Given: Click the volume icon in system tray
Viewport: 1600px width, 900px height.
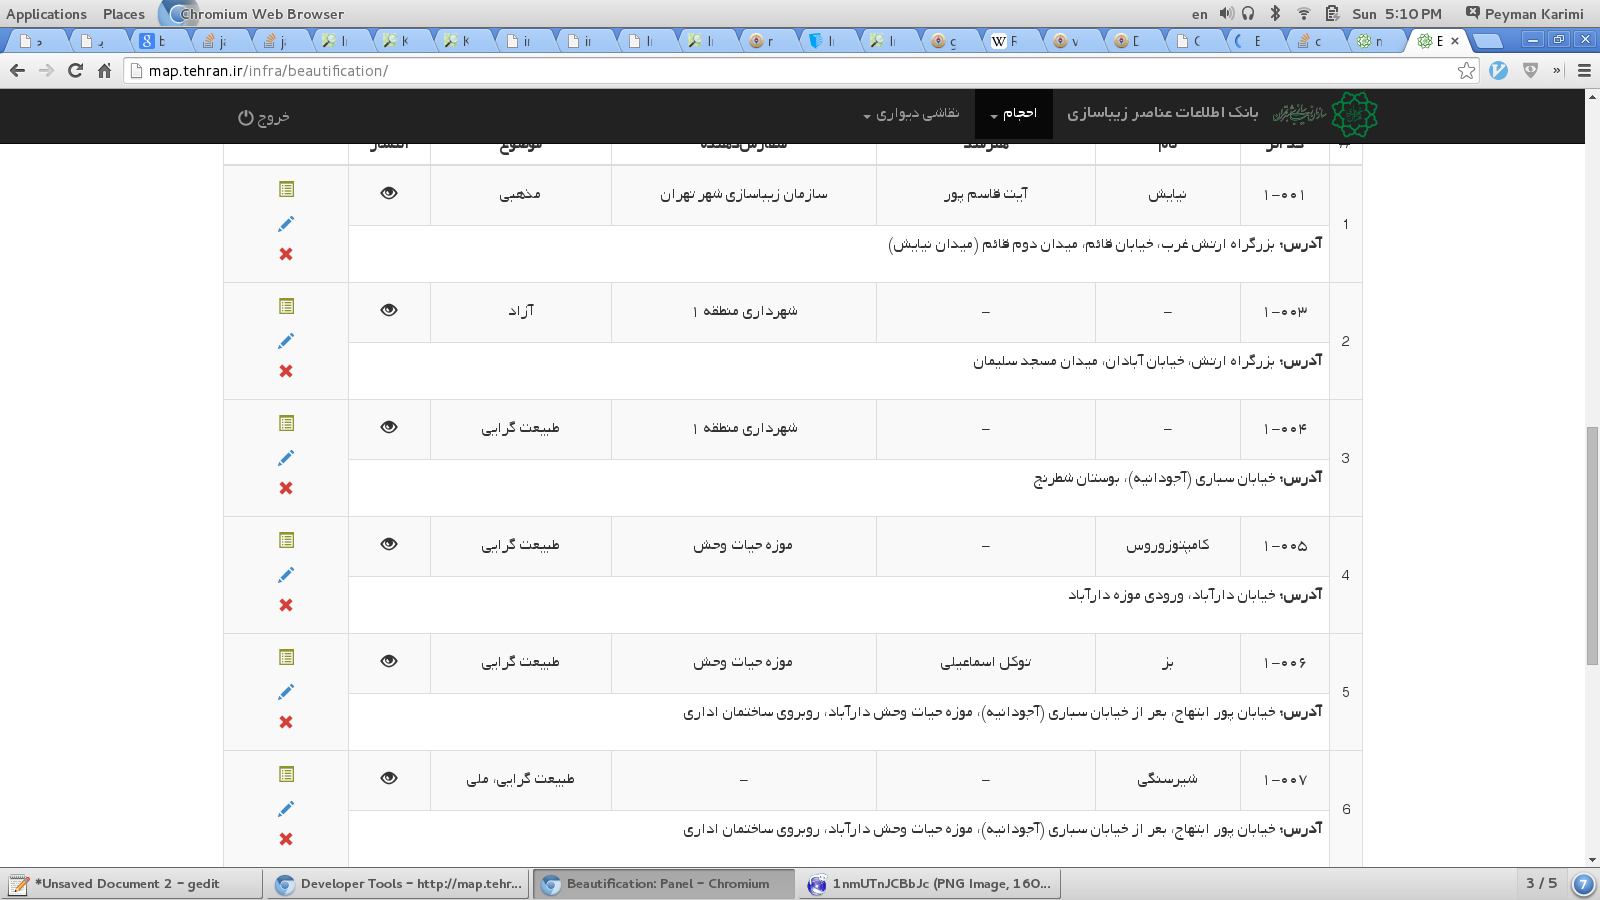Looking at the screenshot, I should point(1226,14).
